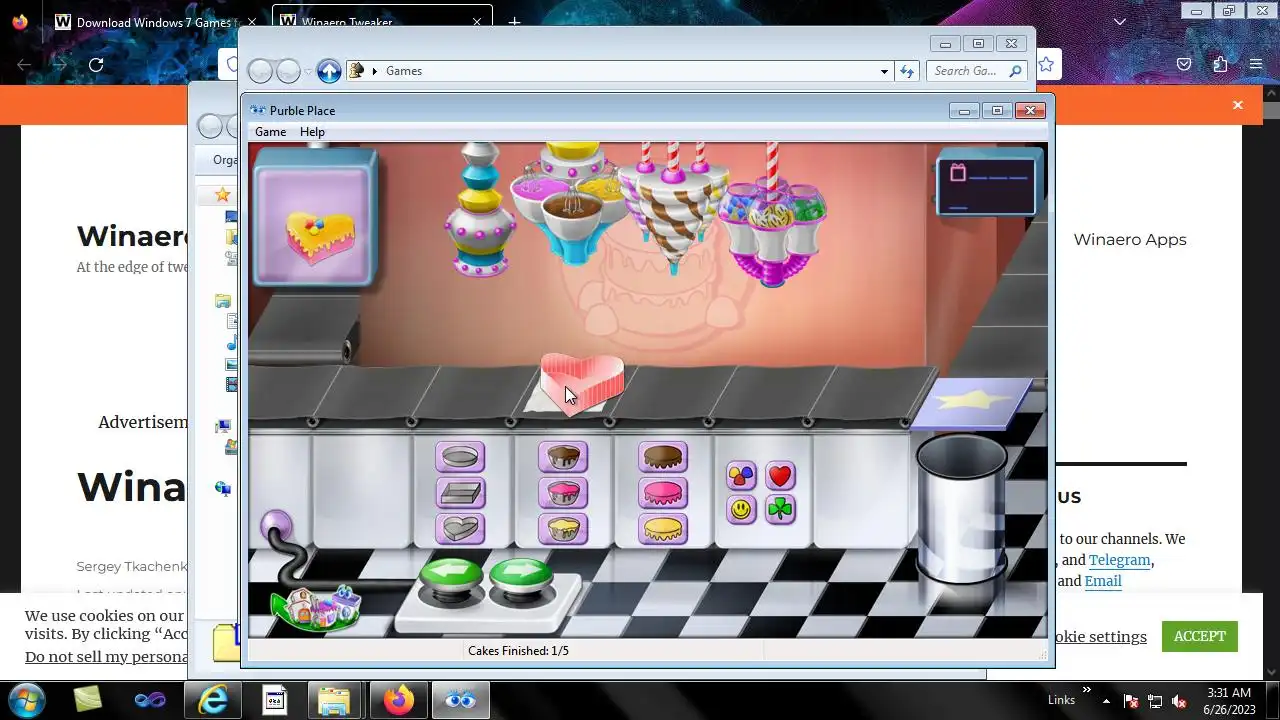
Task: Select the green clover decoration
Action: coord(780,510)
